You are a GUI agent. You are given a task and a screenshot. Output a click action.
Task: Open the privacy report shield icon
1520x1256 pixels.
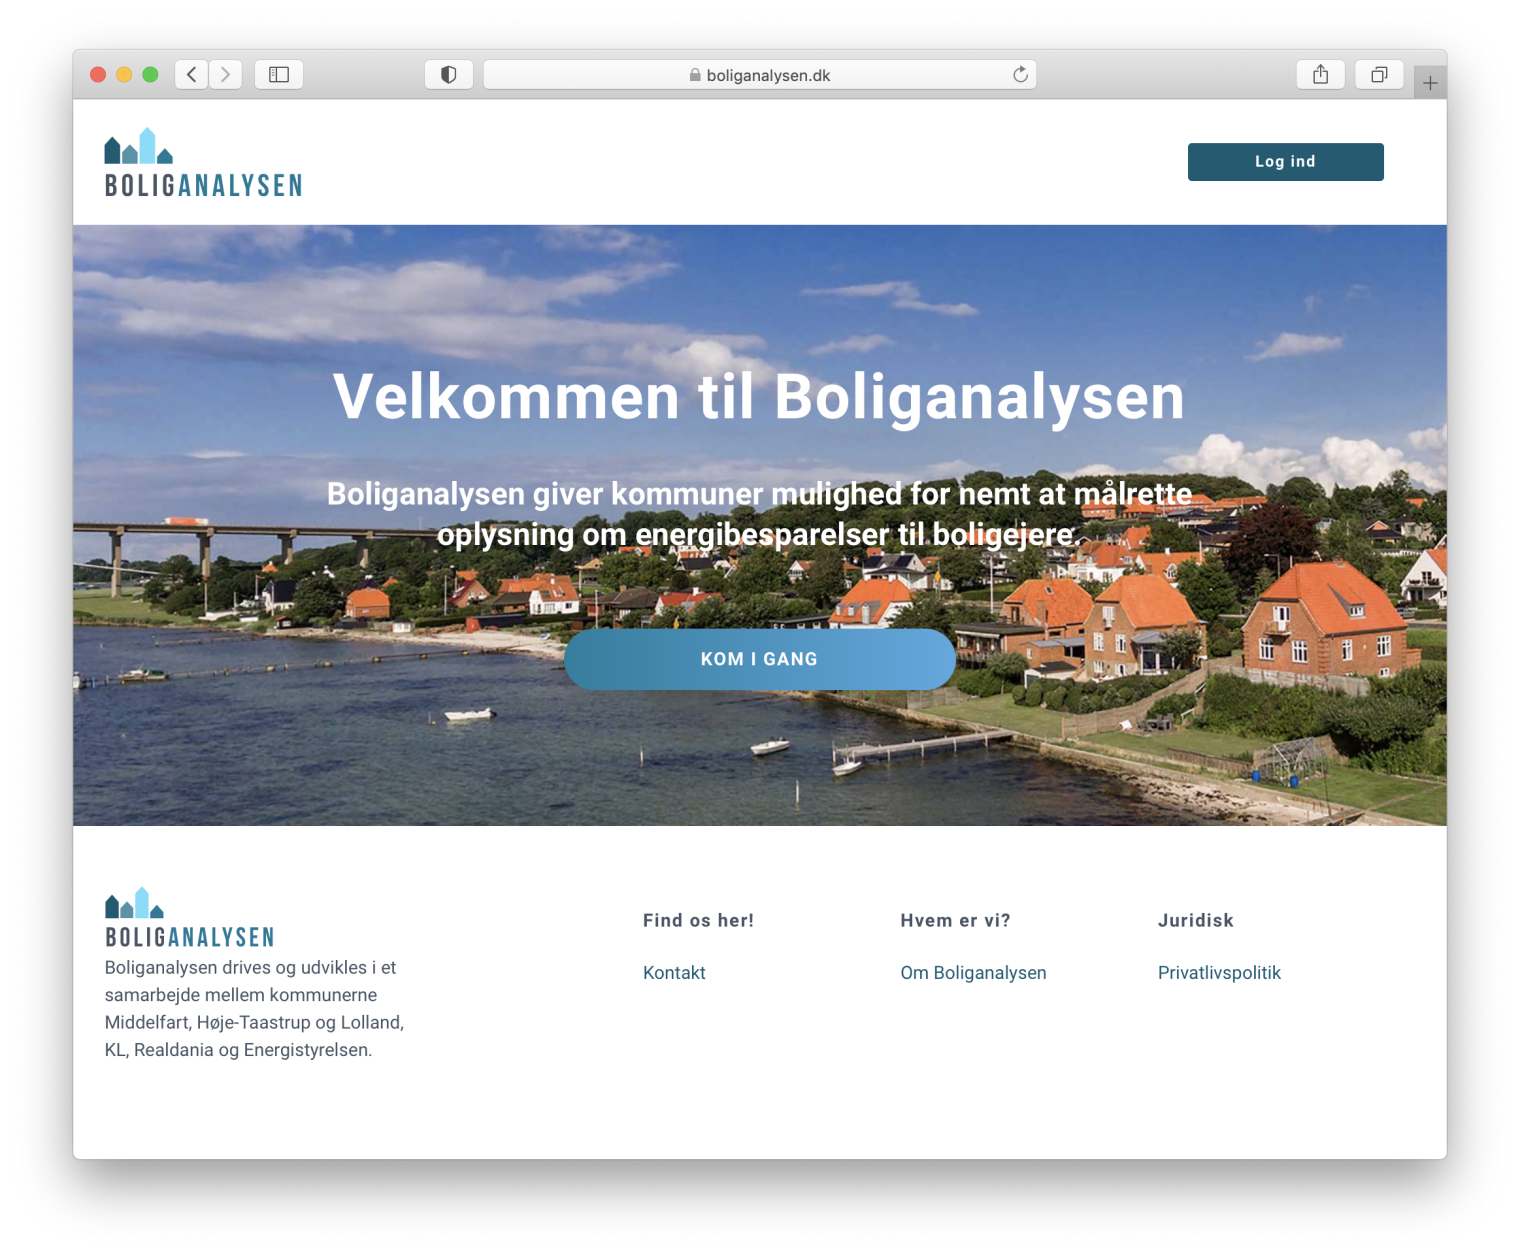tap(449, 75)
